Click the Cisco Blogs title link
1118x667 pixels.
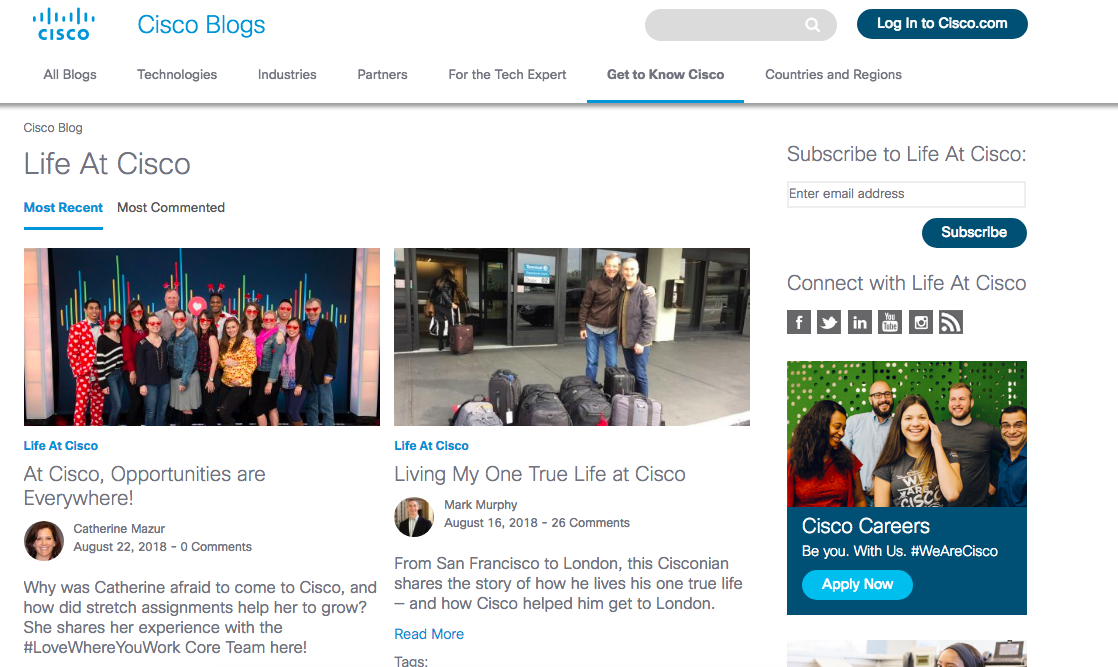click(201, 25)
